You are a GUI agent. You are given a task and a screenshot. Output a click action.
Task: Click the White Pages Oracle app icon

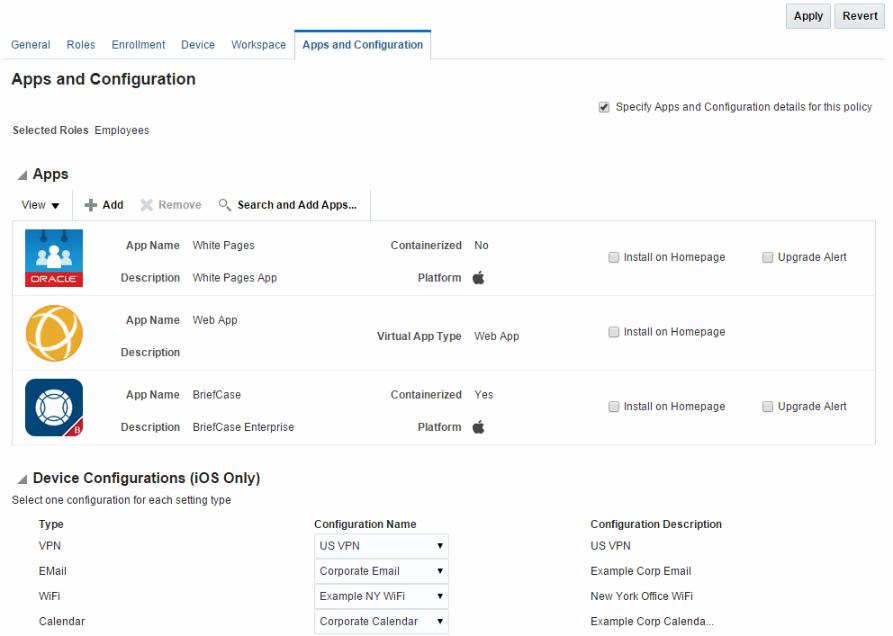click(x=54, y=258)
